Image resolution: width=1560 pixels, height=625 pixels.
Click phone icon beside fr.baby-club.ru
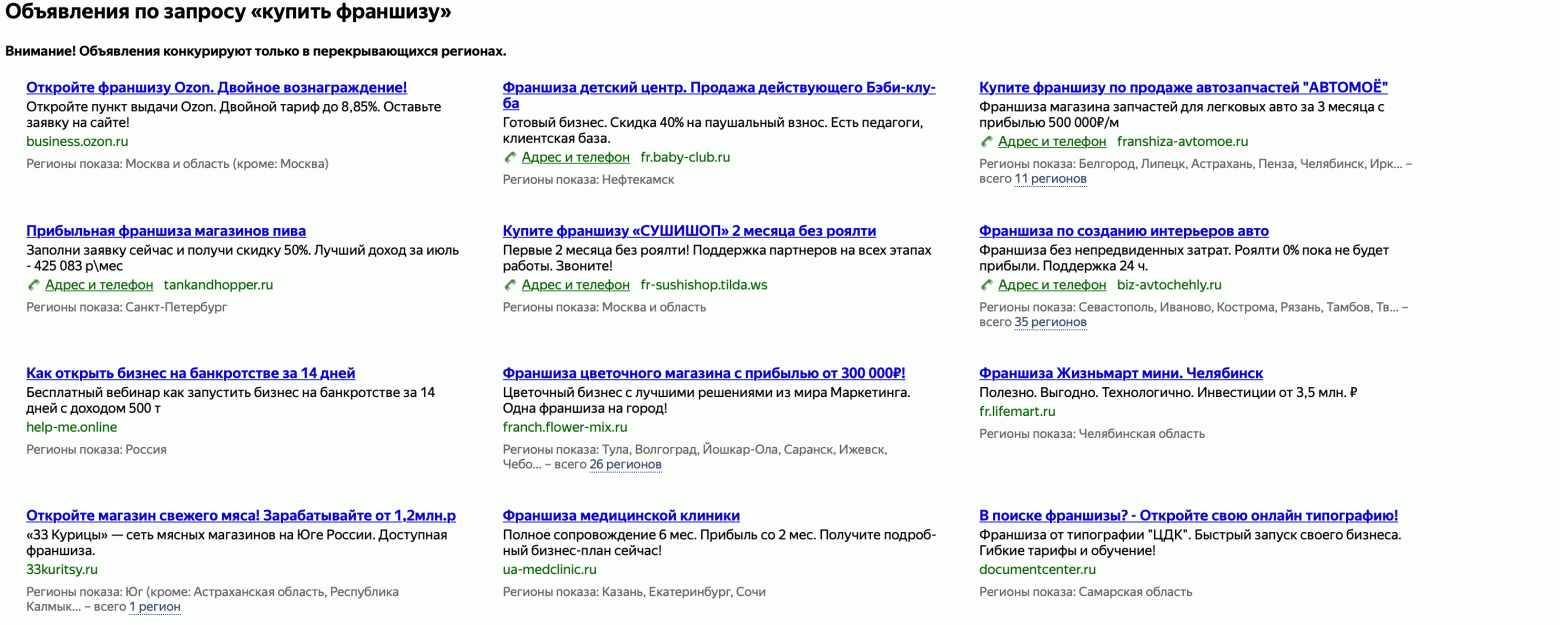(x=510, y=157)
